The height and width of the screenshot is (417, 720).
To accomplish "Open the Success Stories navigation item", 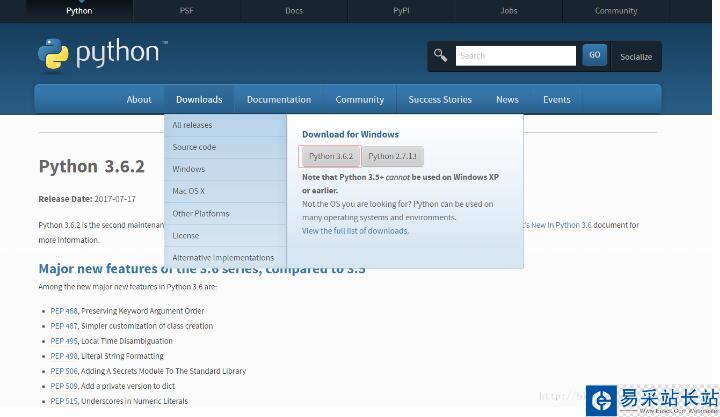I will tap(440, 100).
